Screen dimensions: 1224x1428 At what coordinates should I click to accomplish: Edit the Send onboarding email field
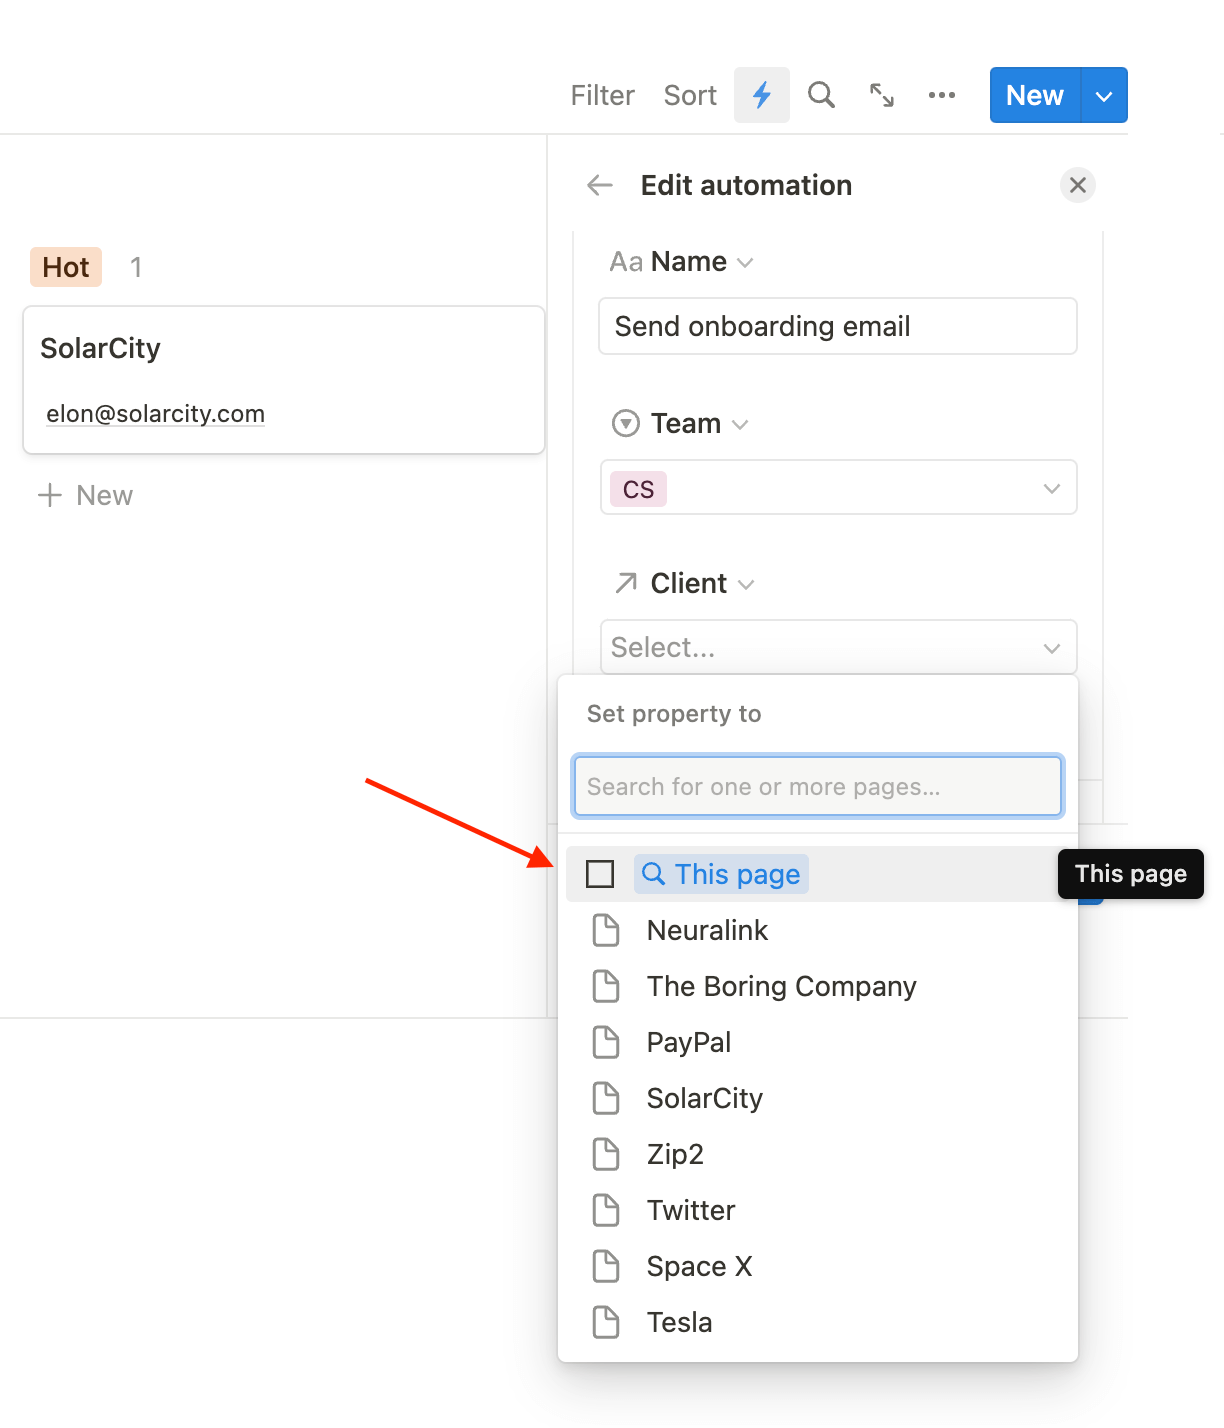pos(838,326)
